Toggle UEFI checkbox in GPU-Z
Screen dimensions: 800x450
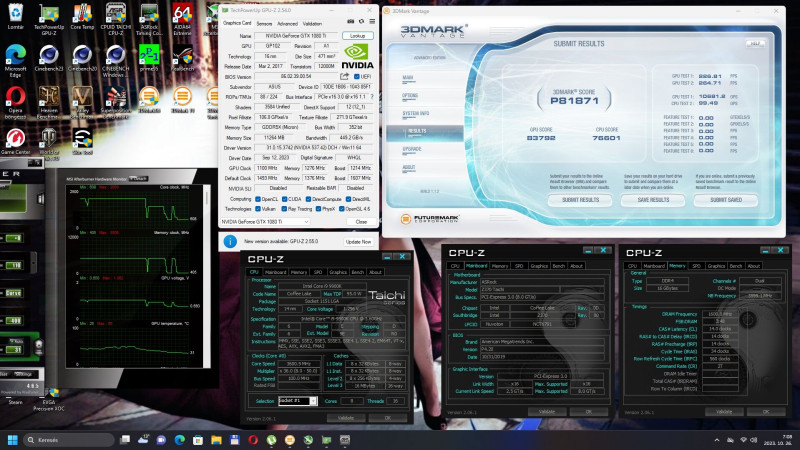(x=357, y=77)
